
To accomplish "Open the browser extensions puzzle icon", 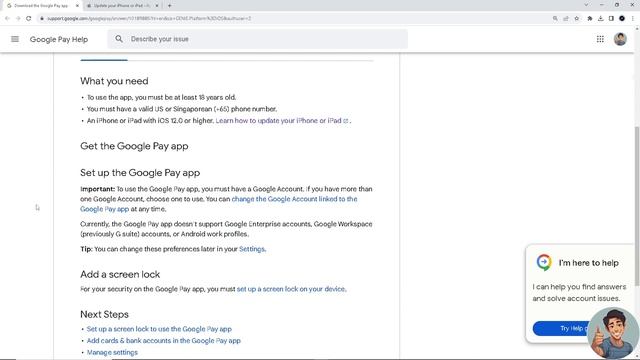I will click(590, 18).
